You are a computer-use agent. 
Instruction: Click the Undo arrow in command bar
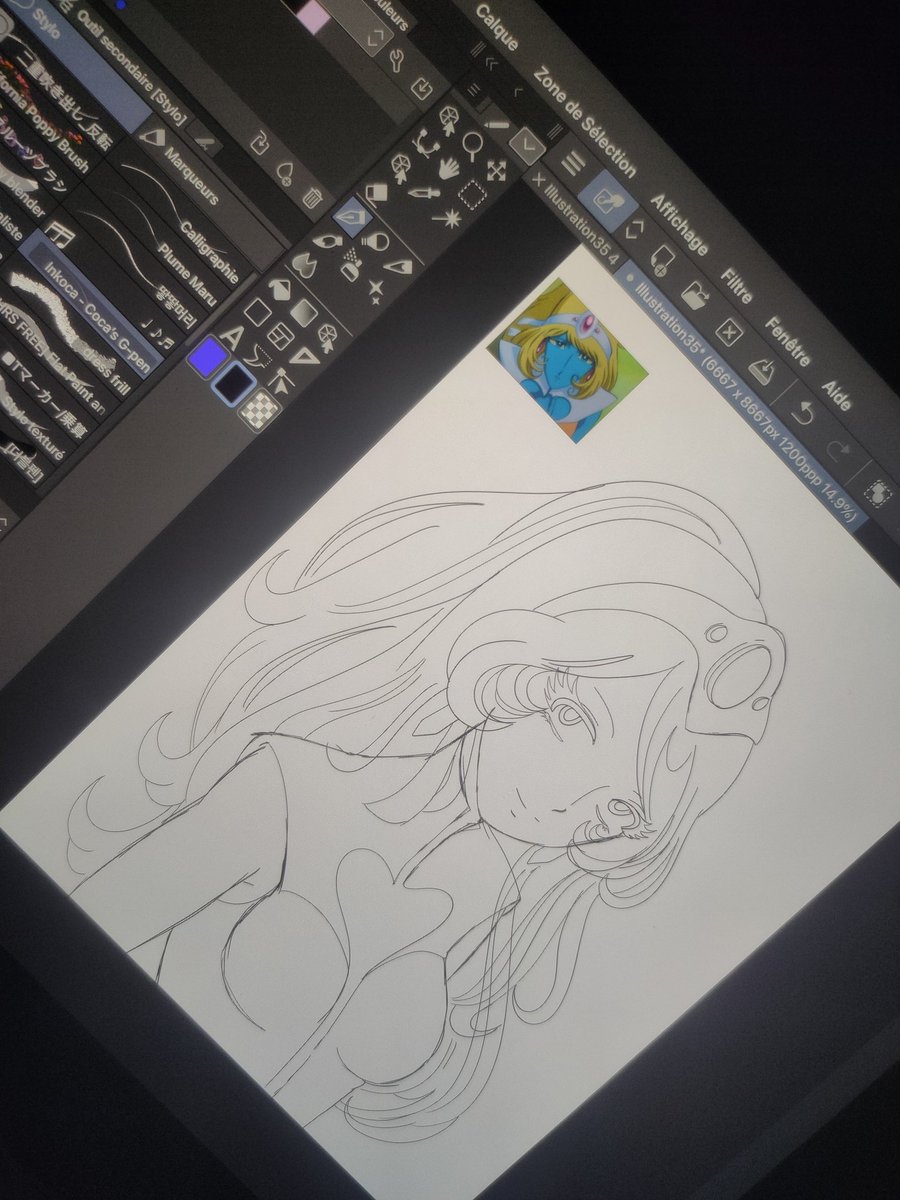point(801,411)
